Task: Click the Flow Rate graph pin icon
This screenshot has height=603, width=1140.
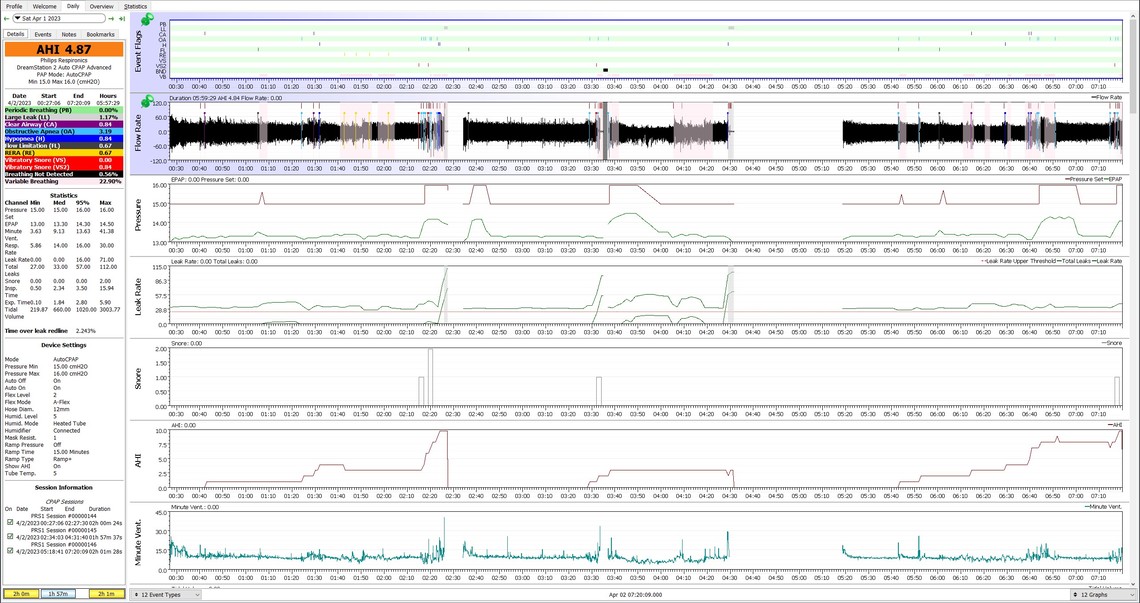Action: 147,102
